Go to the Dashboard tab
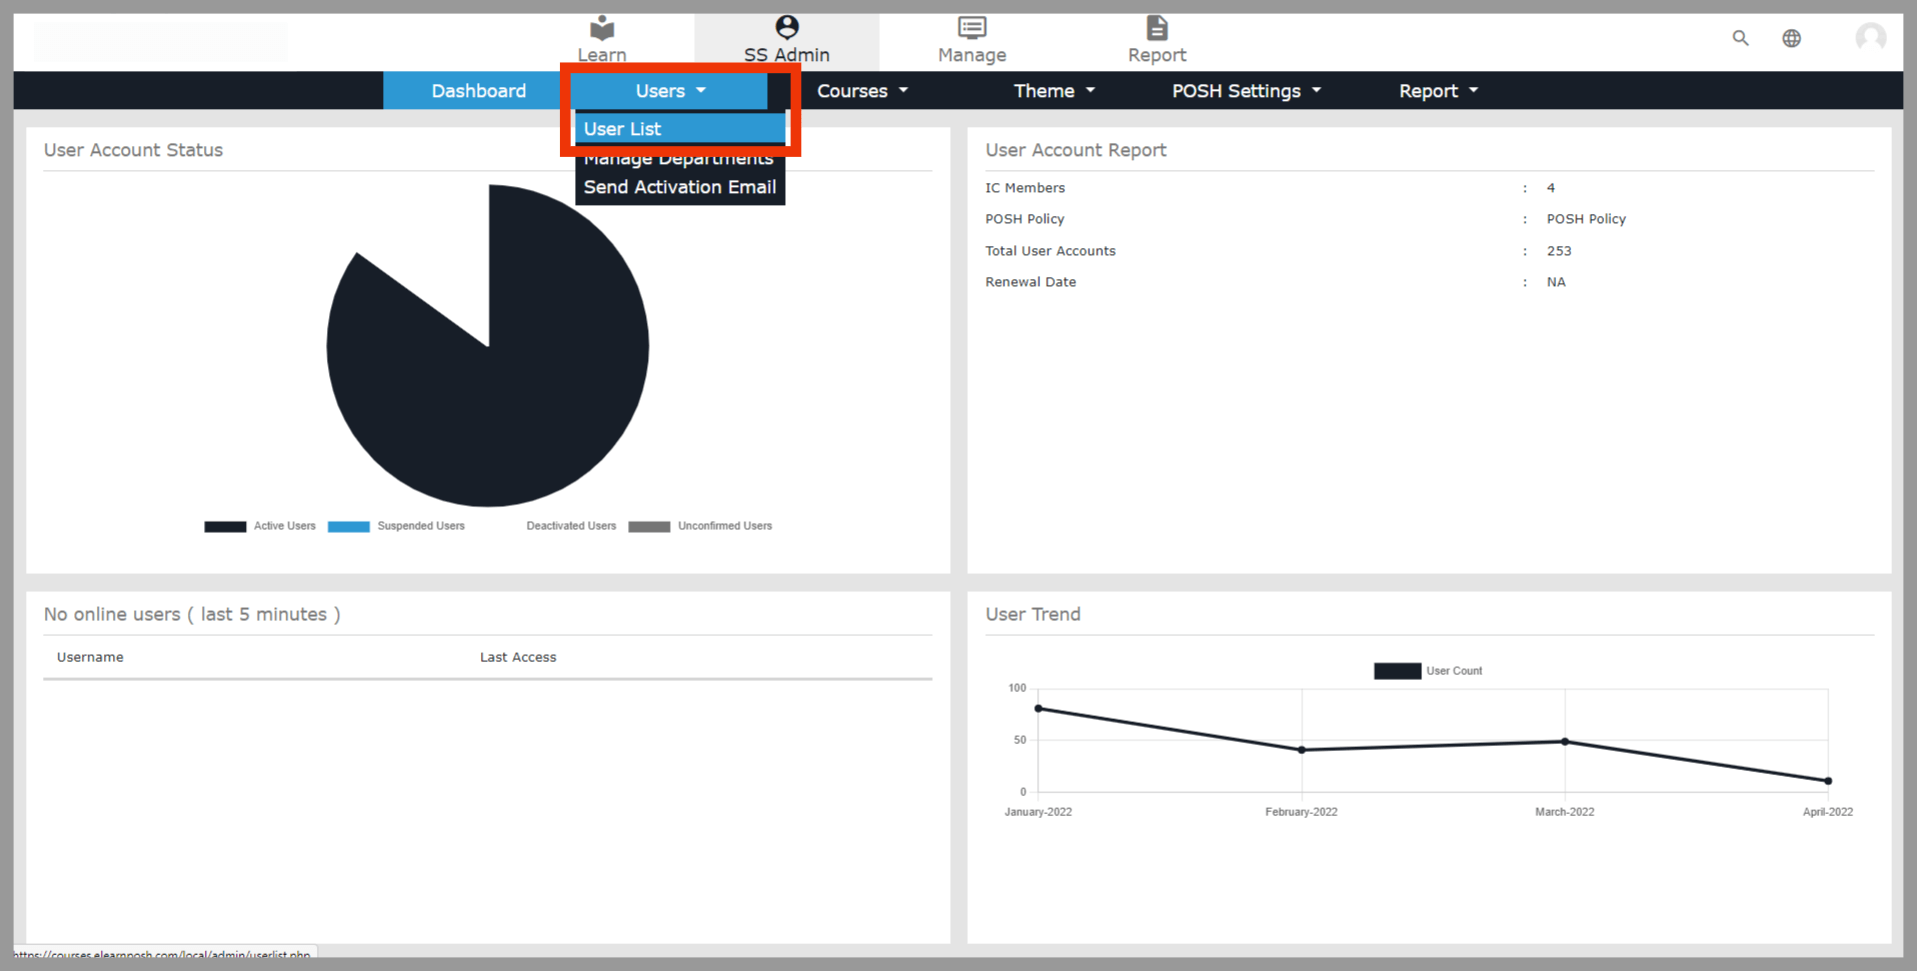 [478, 91]
